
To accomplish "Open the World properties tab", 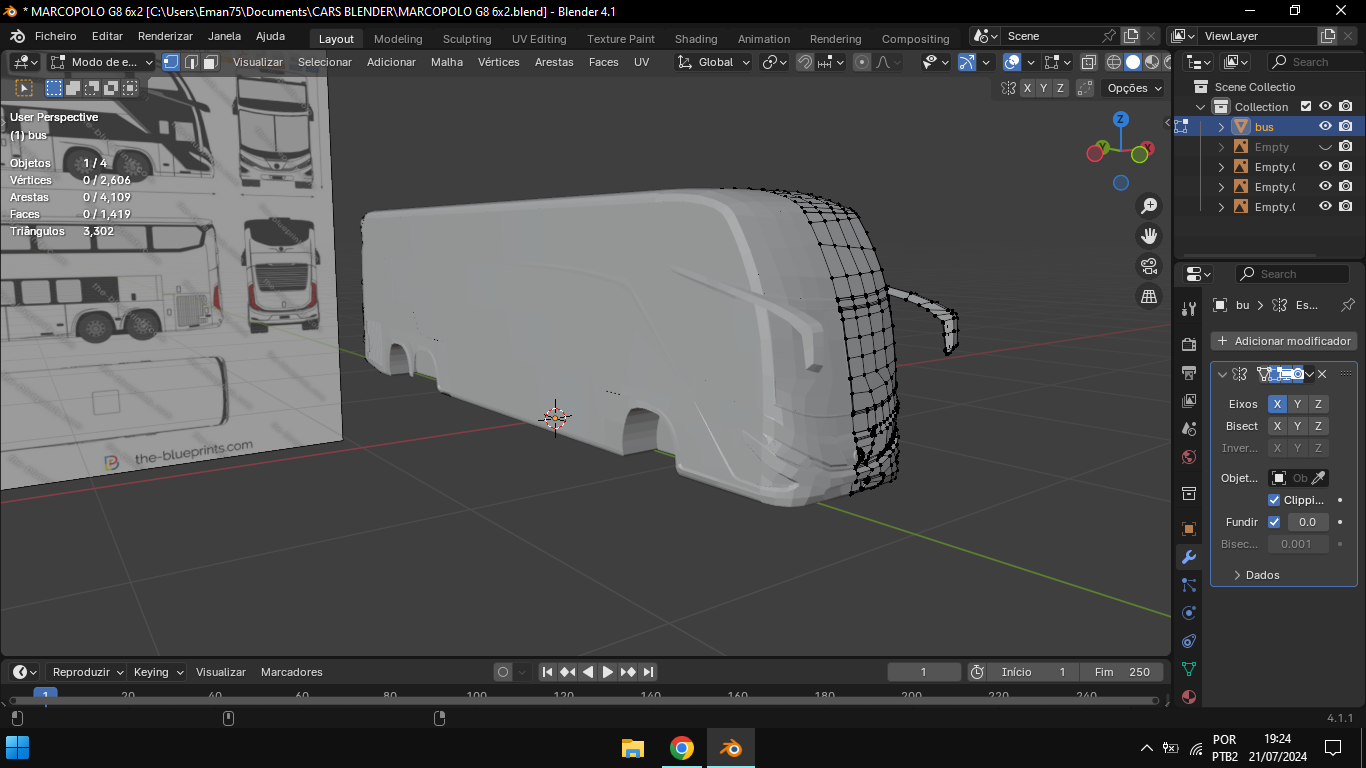I will tap(1189, 457).
